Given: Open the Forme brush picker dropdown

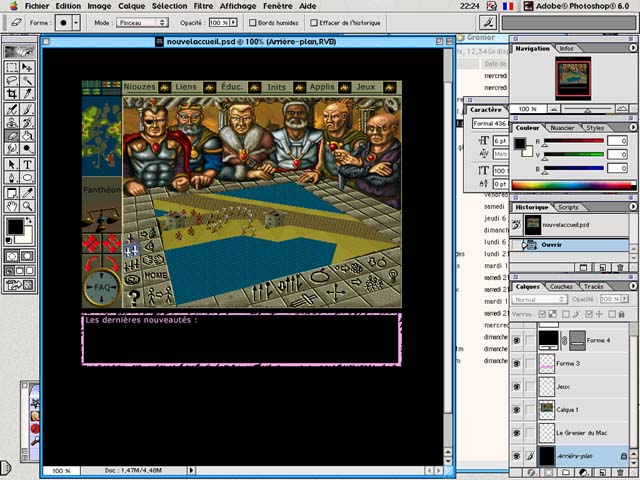Looking at the screenshot, I should tap(76, 23).
